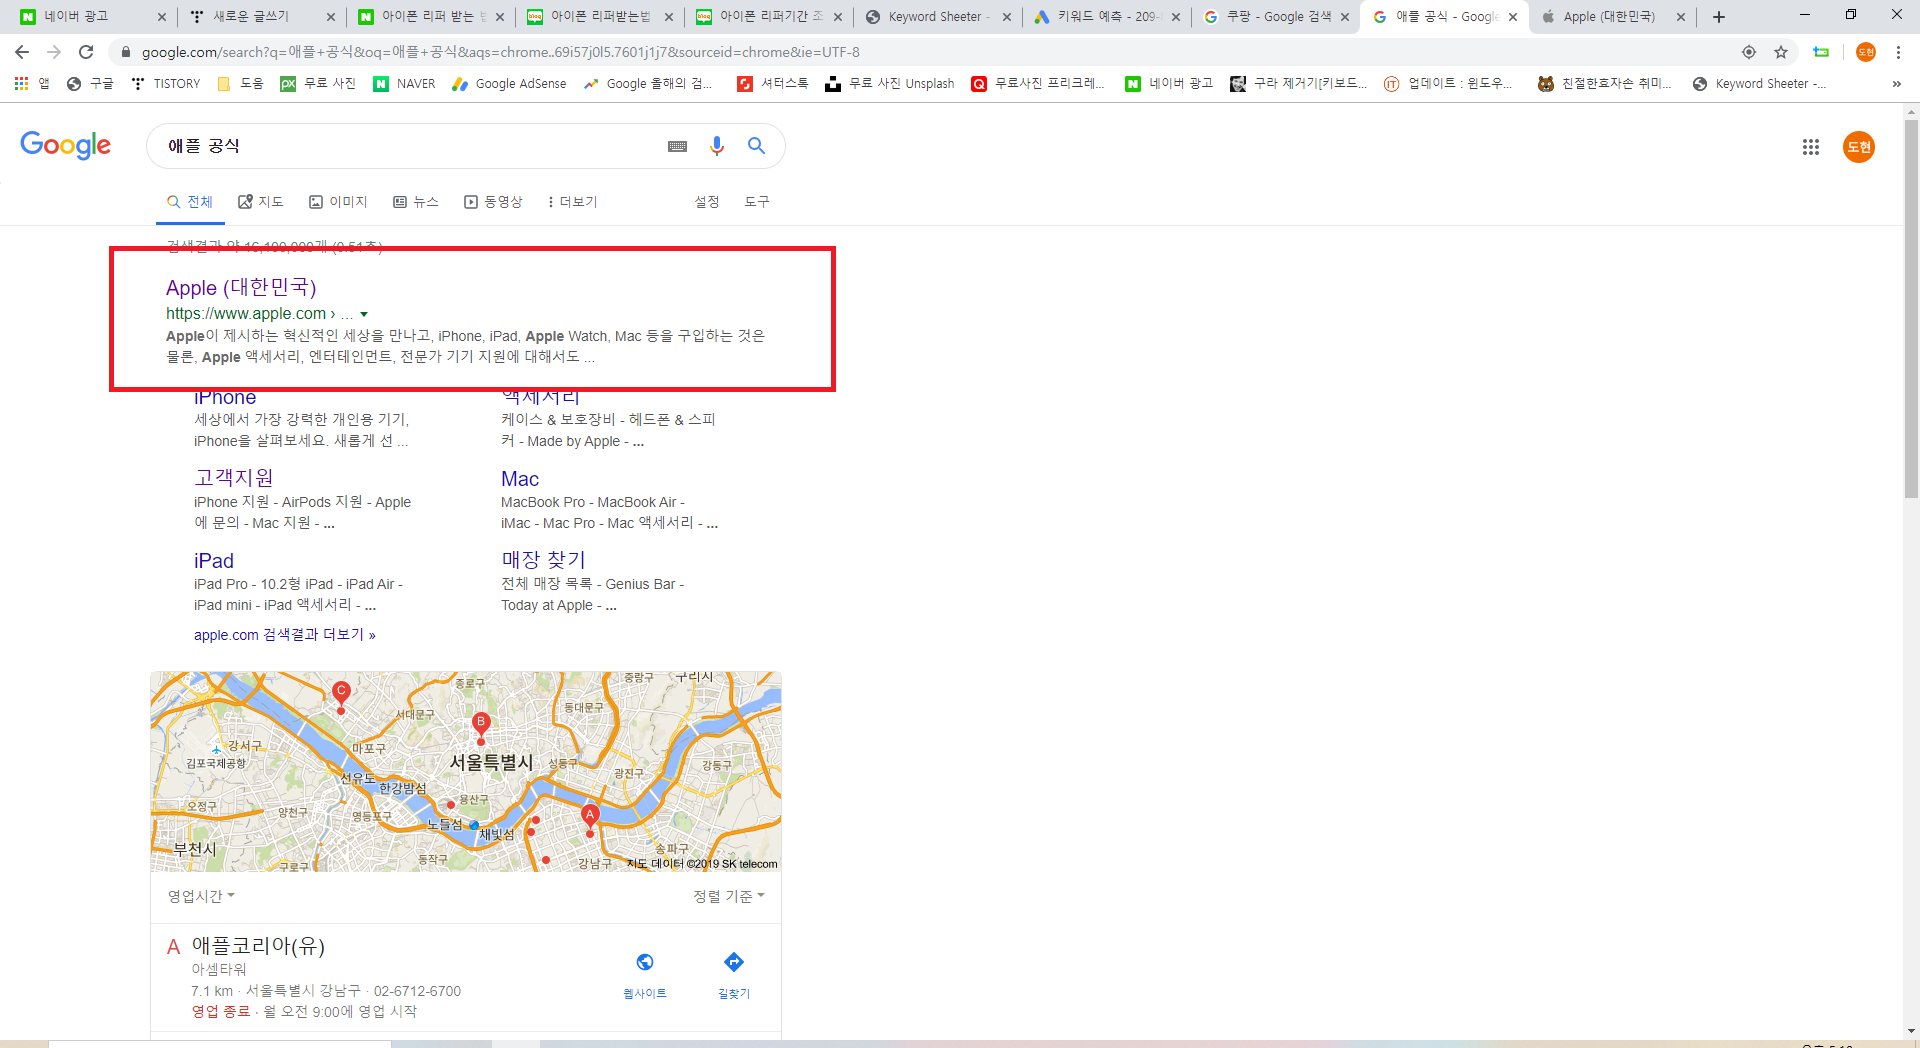Image resolution: width=1920 pixels, height=1048 pixels.
Task: Open the 영업시간 dropdown
Action: tap(201, 896)
